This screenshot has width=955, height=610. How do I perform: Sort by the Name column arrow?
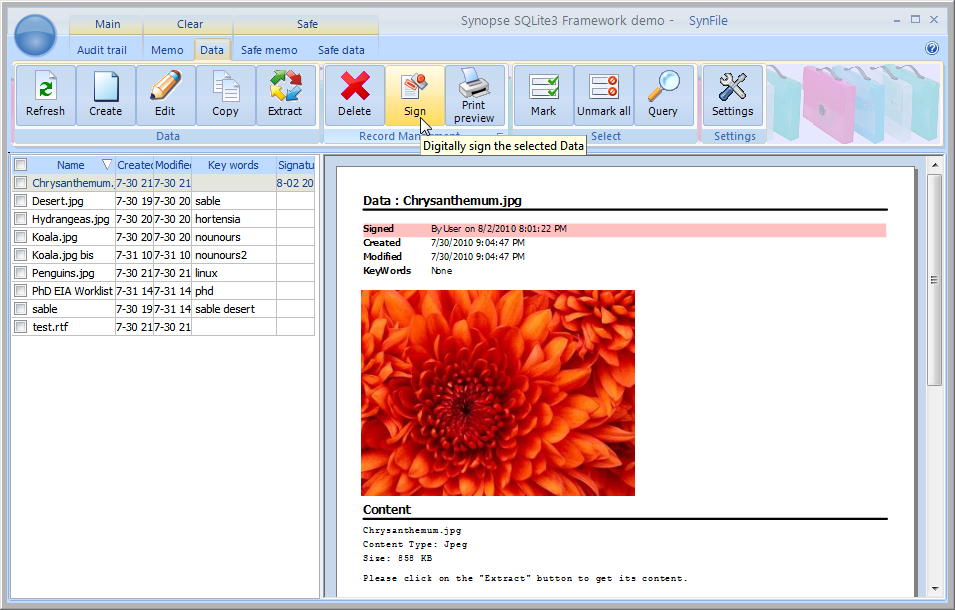click(x=107, y=165)
